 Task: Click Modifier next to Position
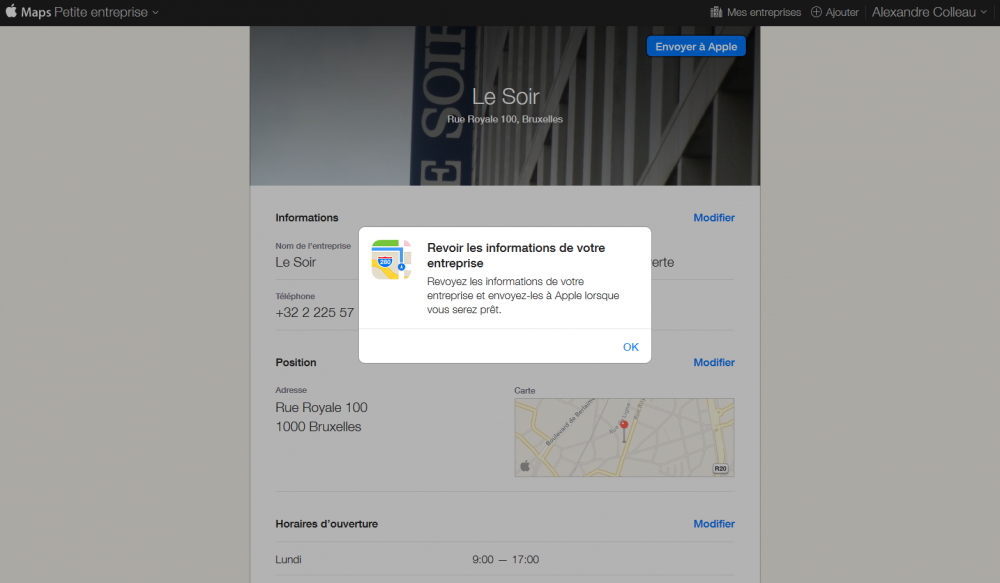[714, 362]
